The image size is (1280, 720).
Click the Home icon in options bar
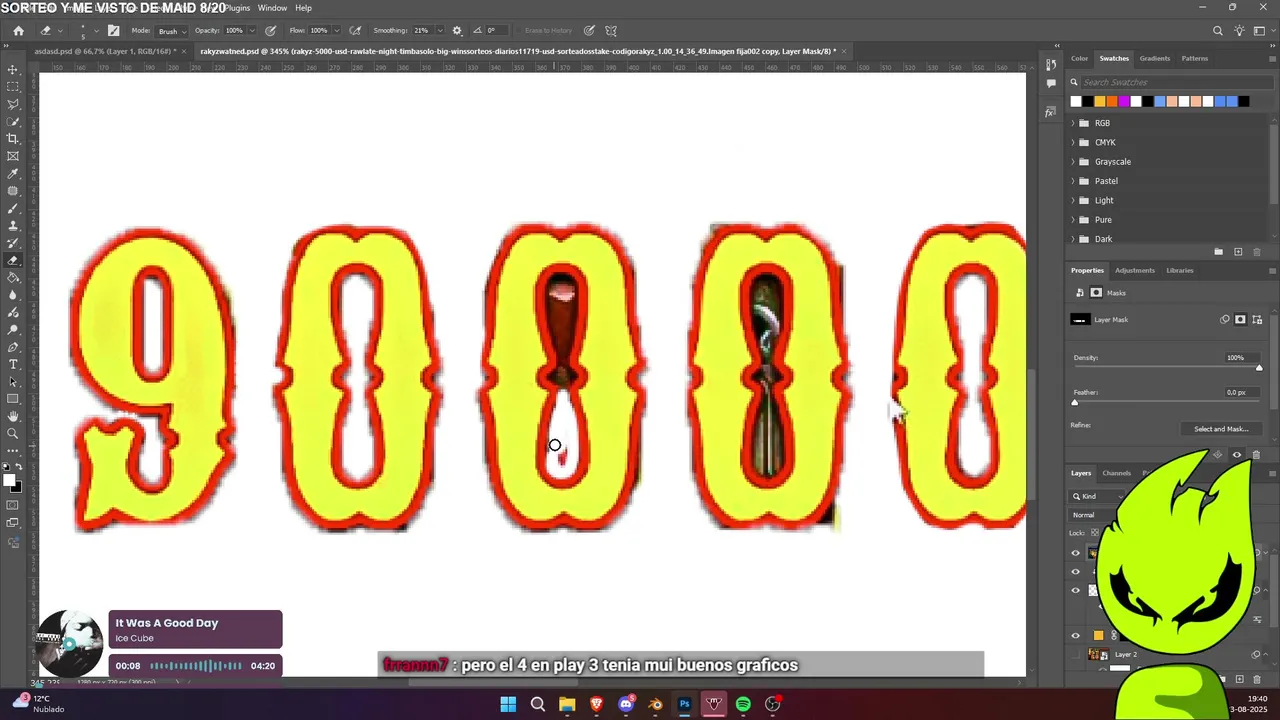coord(18,31)
